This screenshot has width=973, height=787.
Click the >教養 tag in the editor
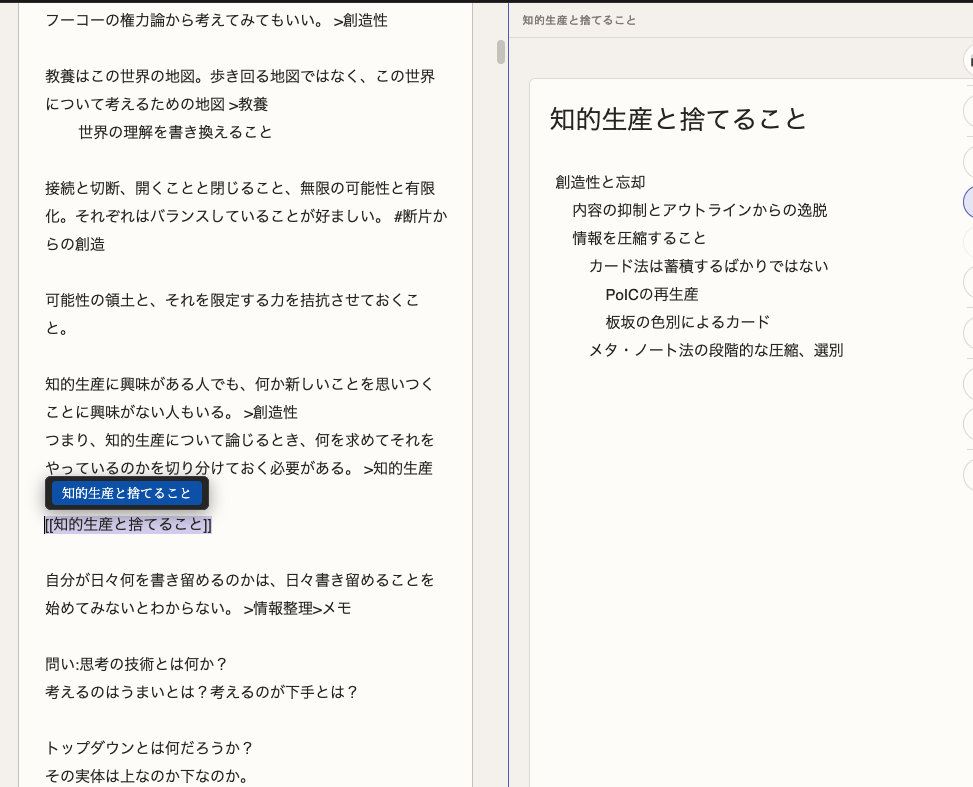coord(248,104)
